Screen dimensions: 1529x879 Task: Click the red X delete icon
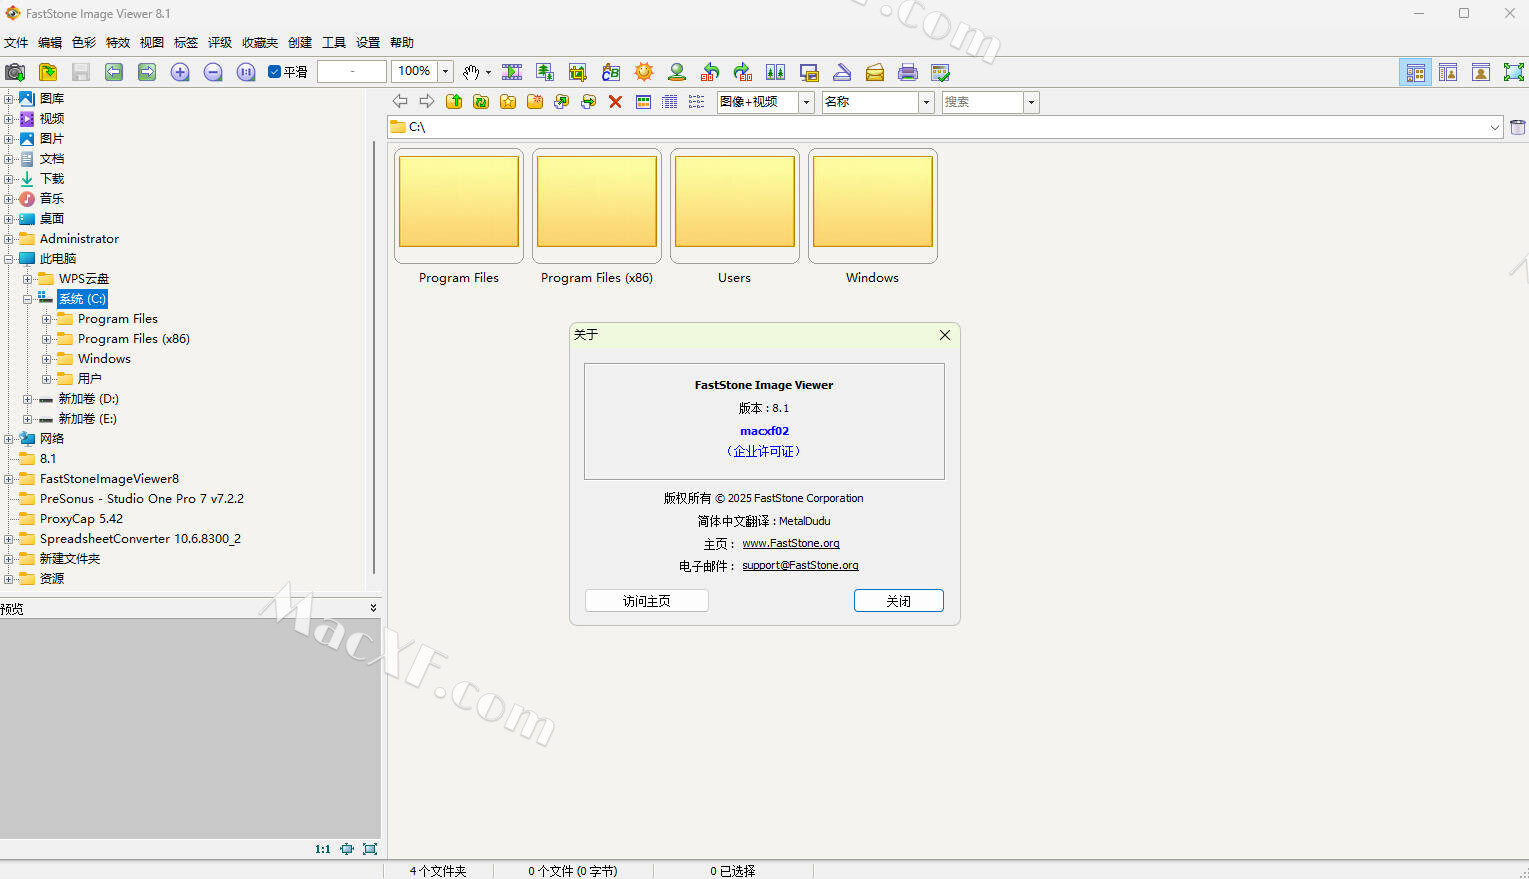click(x=615, y=102)
